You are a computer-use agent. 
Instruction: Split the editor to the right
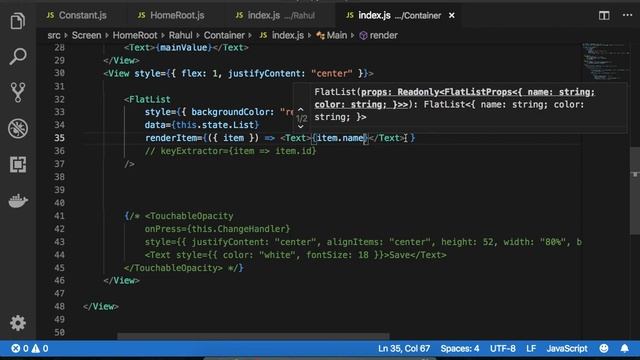(x=604, y=16)
